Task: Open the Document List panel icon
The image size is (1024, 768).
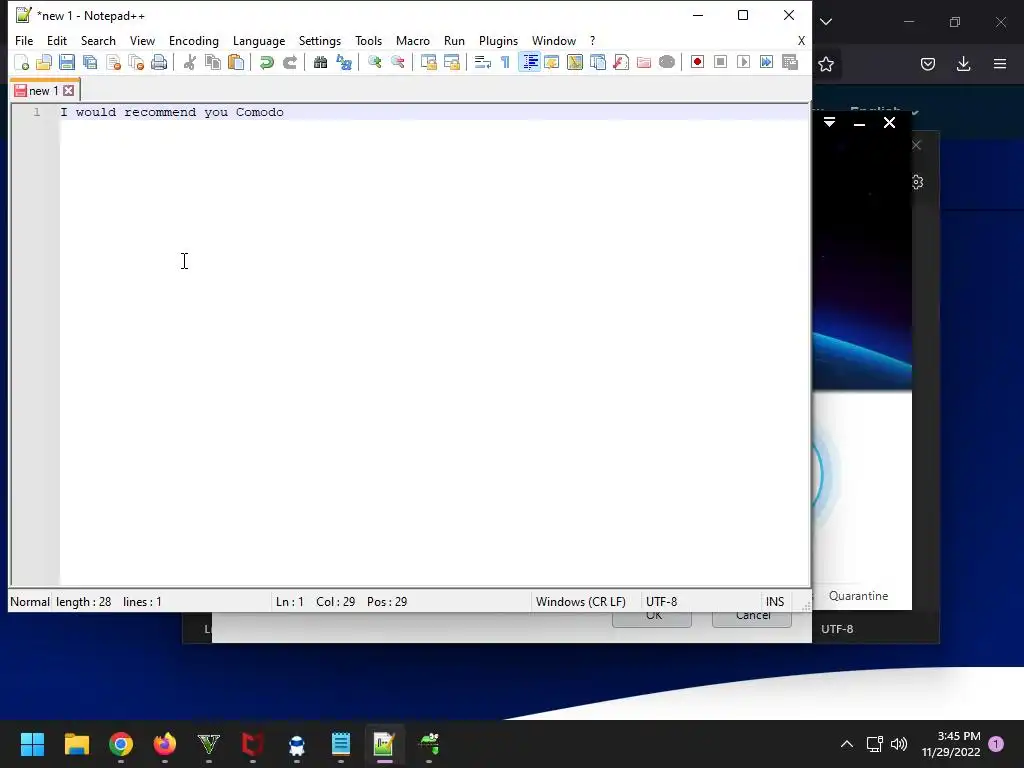Action: click(x=598, y=62)
